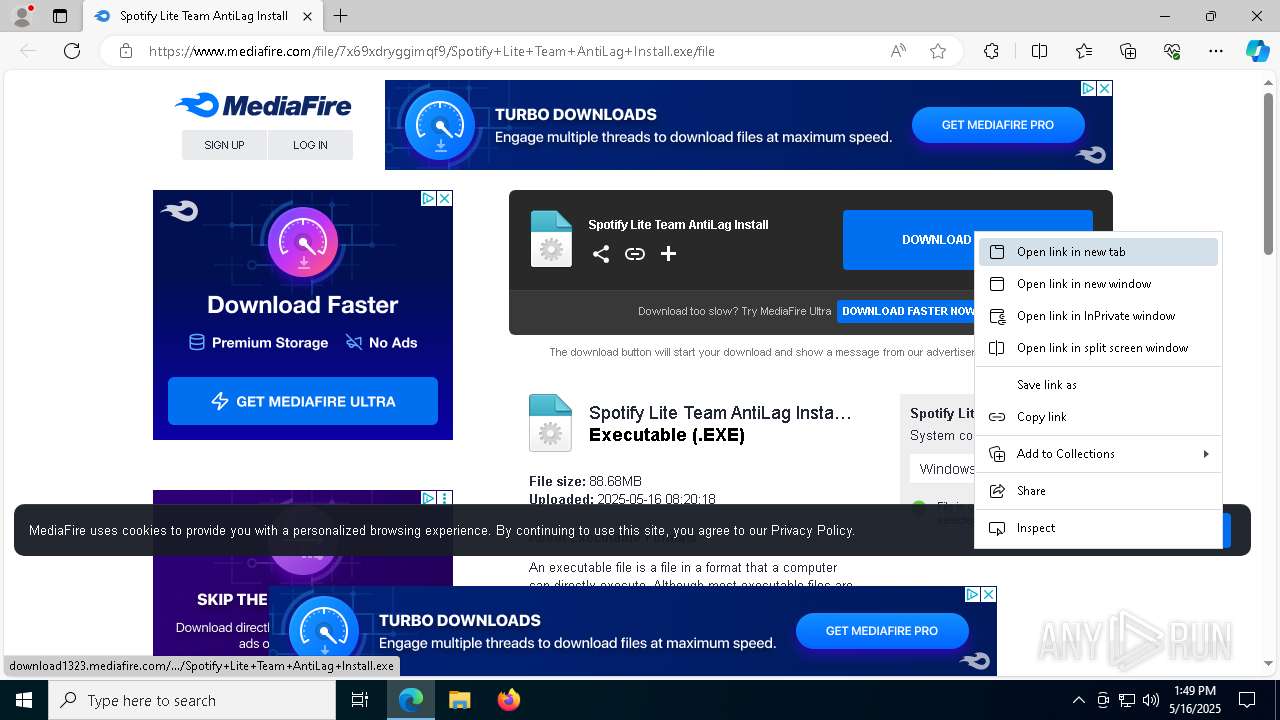Select Open link in InPrivate window

pyautogui.click(x=1098, y=316)
